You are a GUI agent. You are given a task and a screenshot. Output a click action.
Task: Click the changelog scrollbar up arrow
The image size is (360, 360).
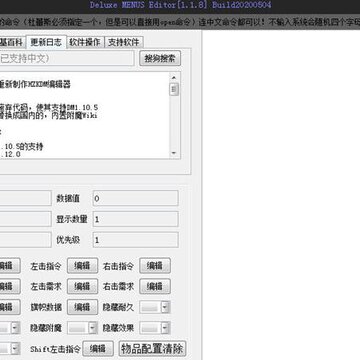point(174,77)
